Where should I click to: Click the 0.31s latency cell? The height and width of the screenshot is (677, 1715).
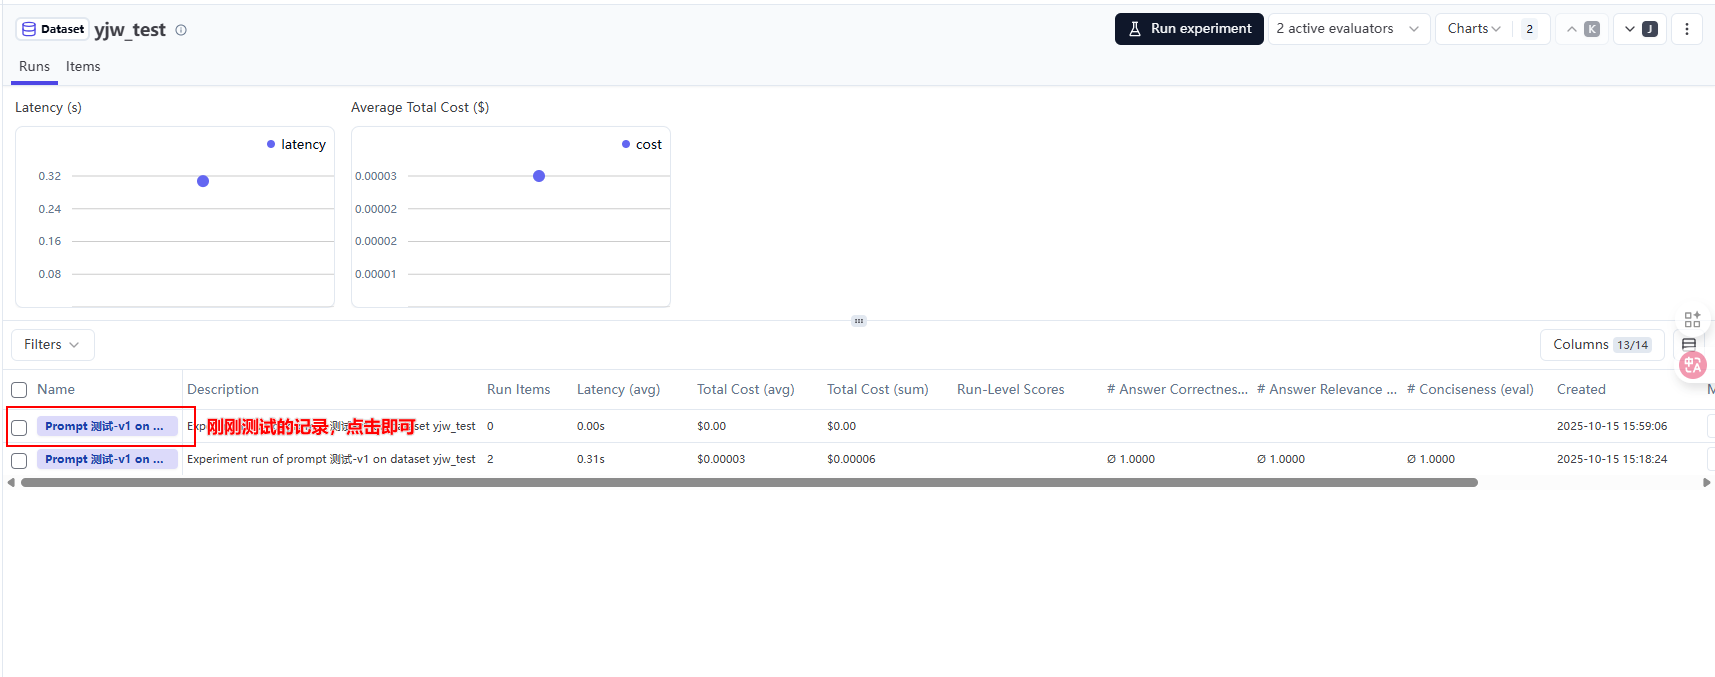[x=591, y=459]
